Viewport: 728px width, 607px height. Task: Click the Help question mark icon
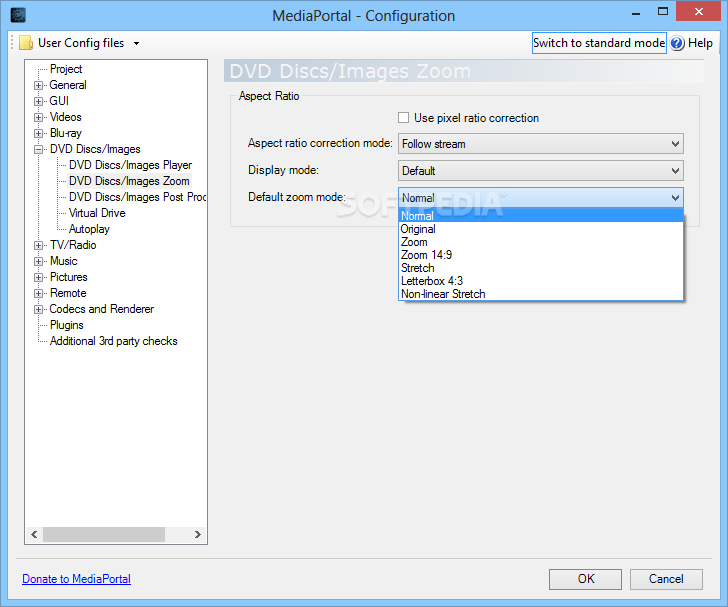click(677, 43)
